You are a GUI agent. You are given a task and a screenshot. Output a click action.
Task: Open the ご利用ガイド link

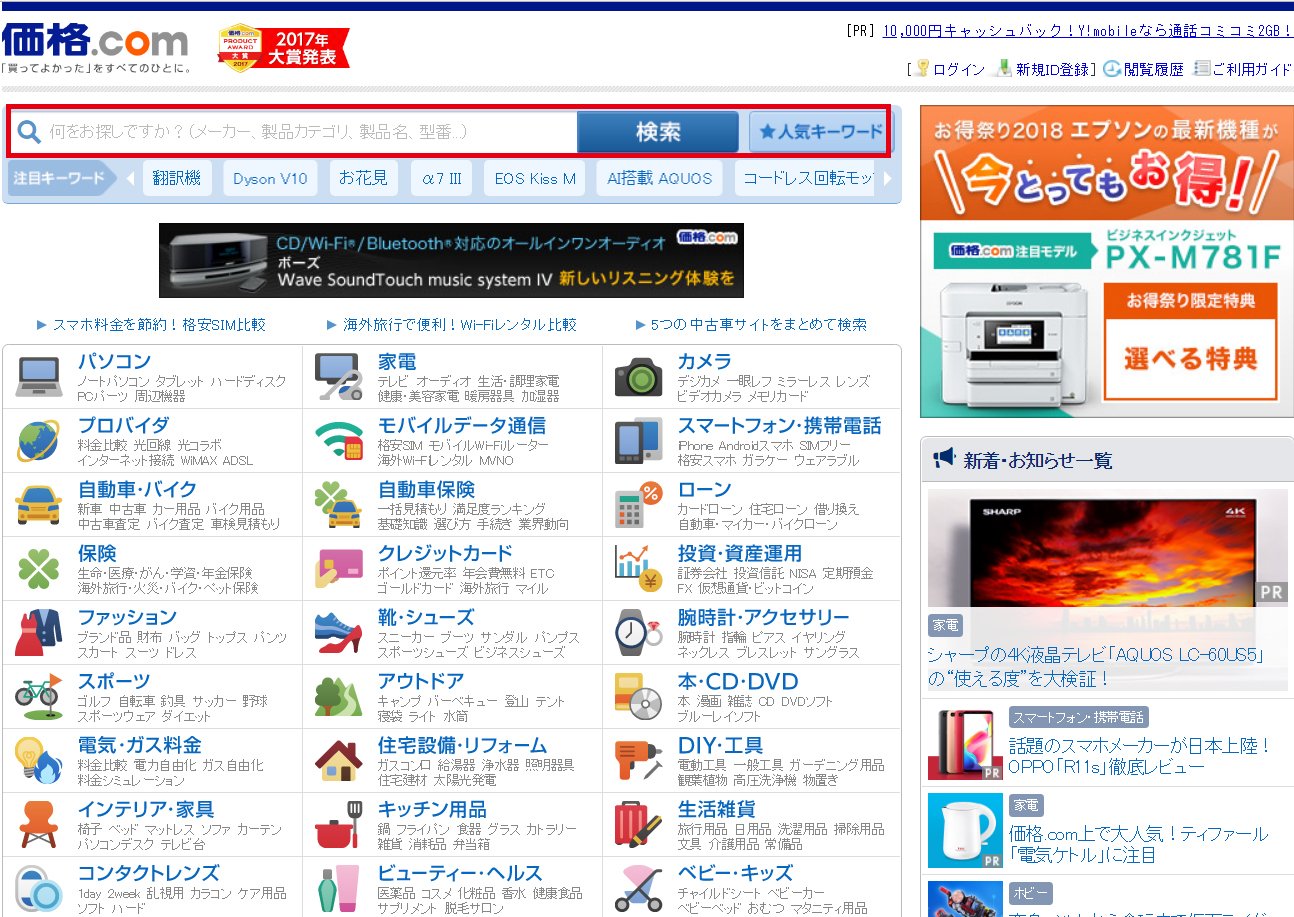(1252, 69)
